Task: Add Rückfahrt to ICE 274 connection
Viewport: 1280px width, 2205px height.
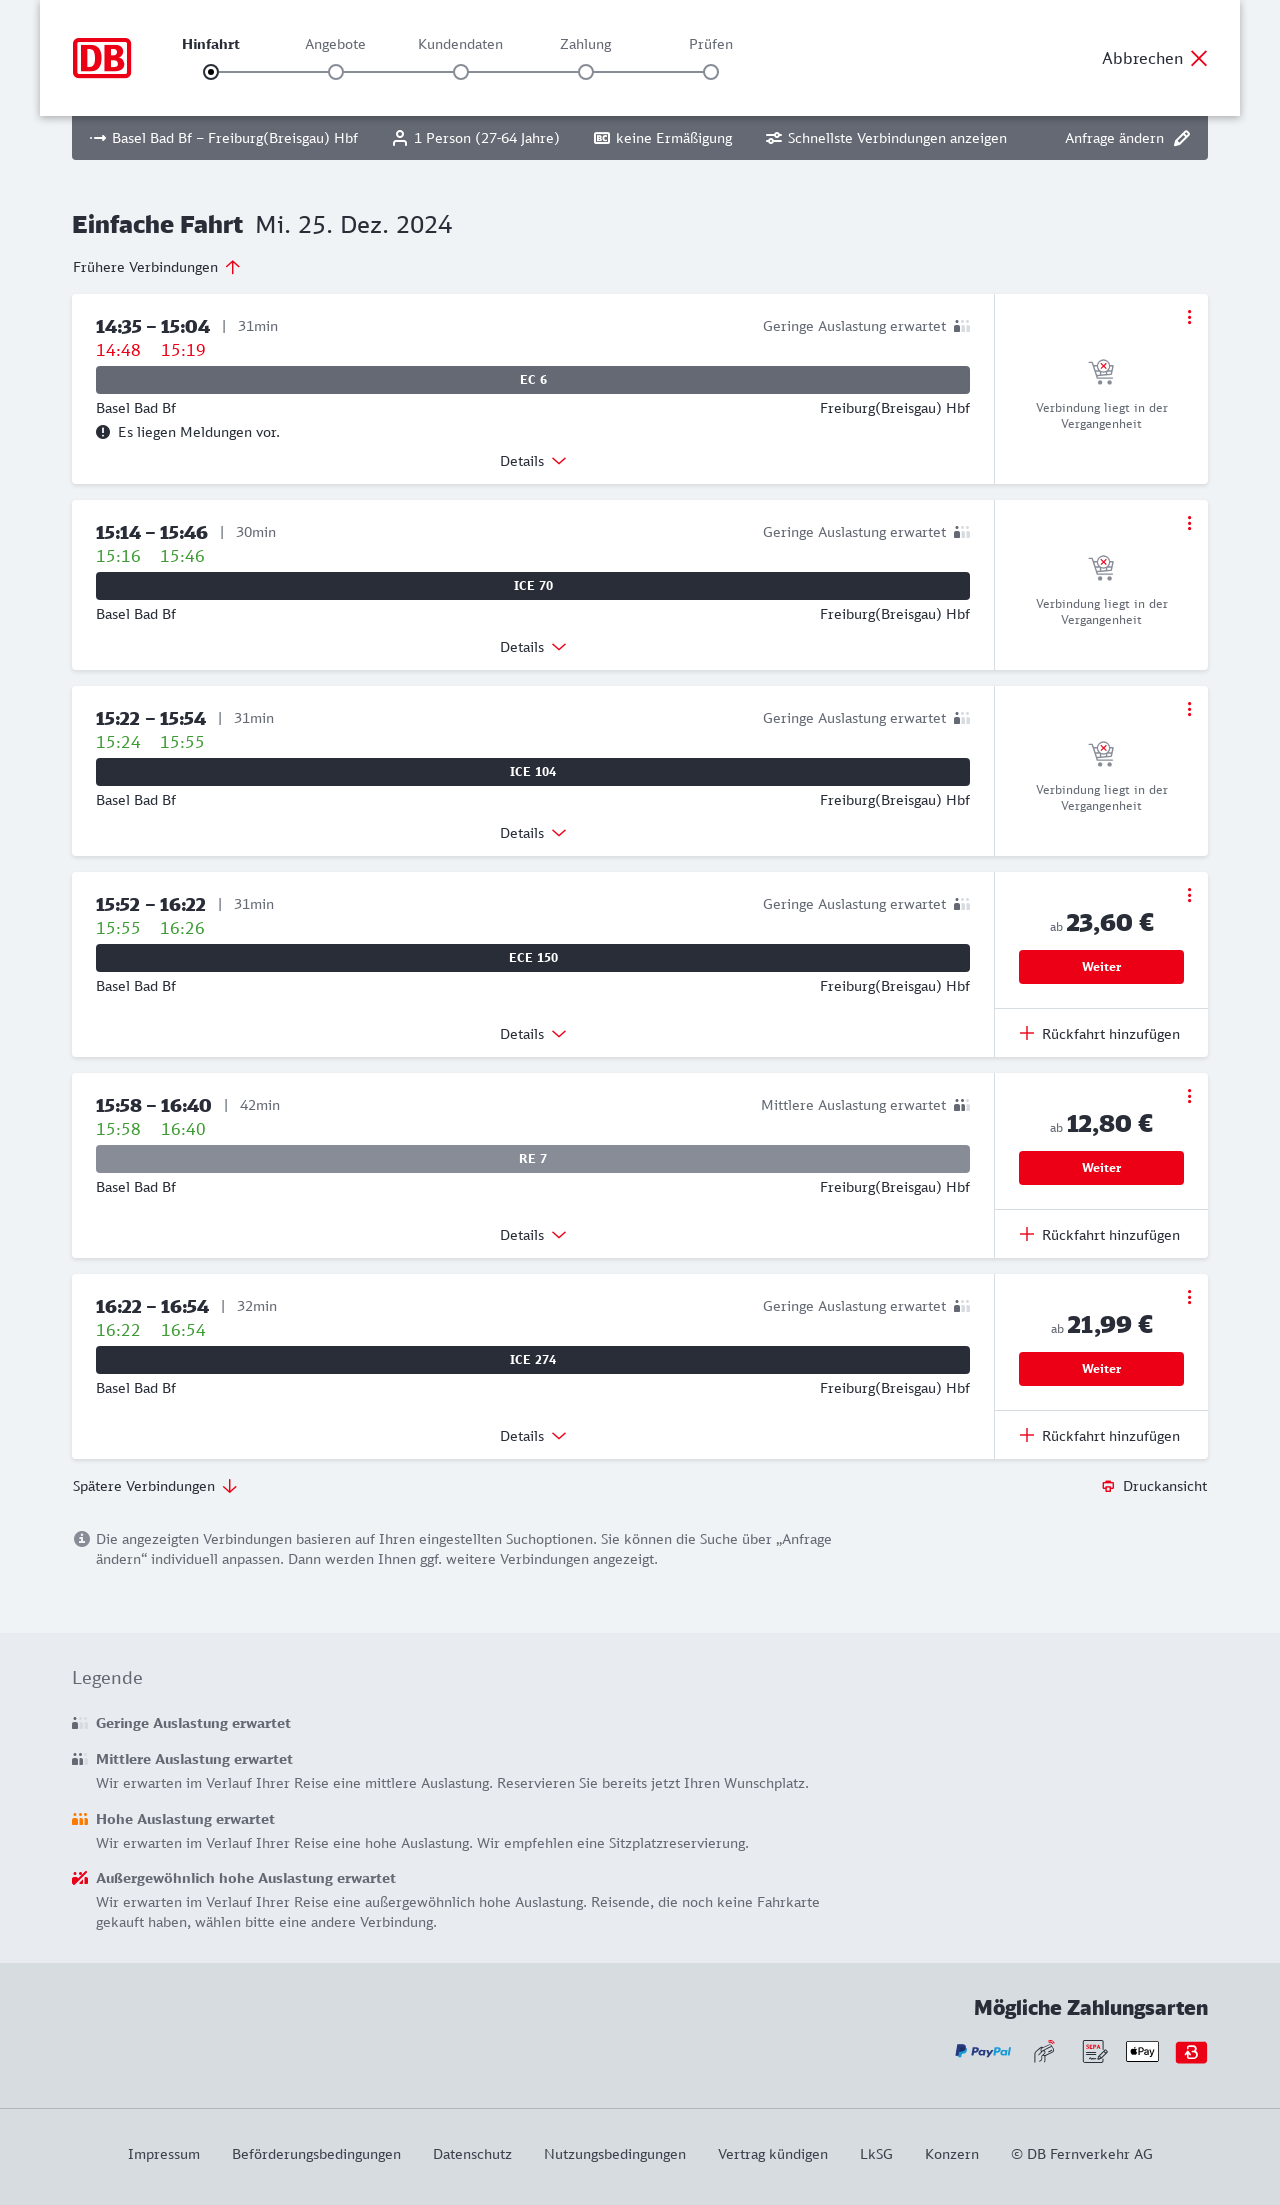Action: (1100, 1436)
